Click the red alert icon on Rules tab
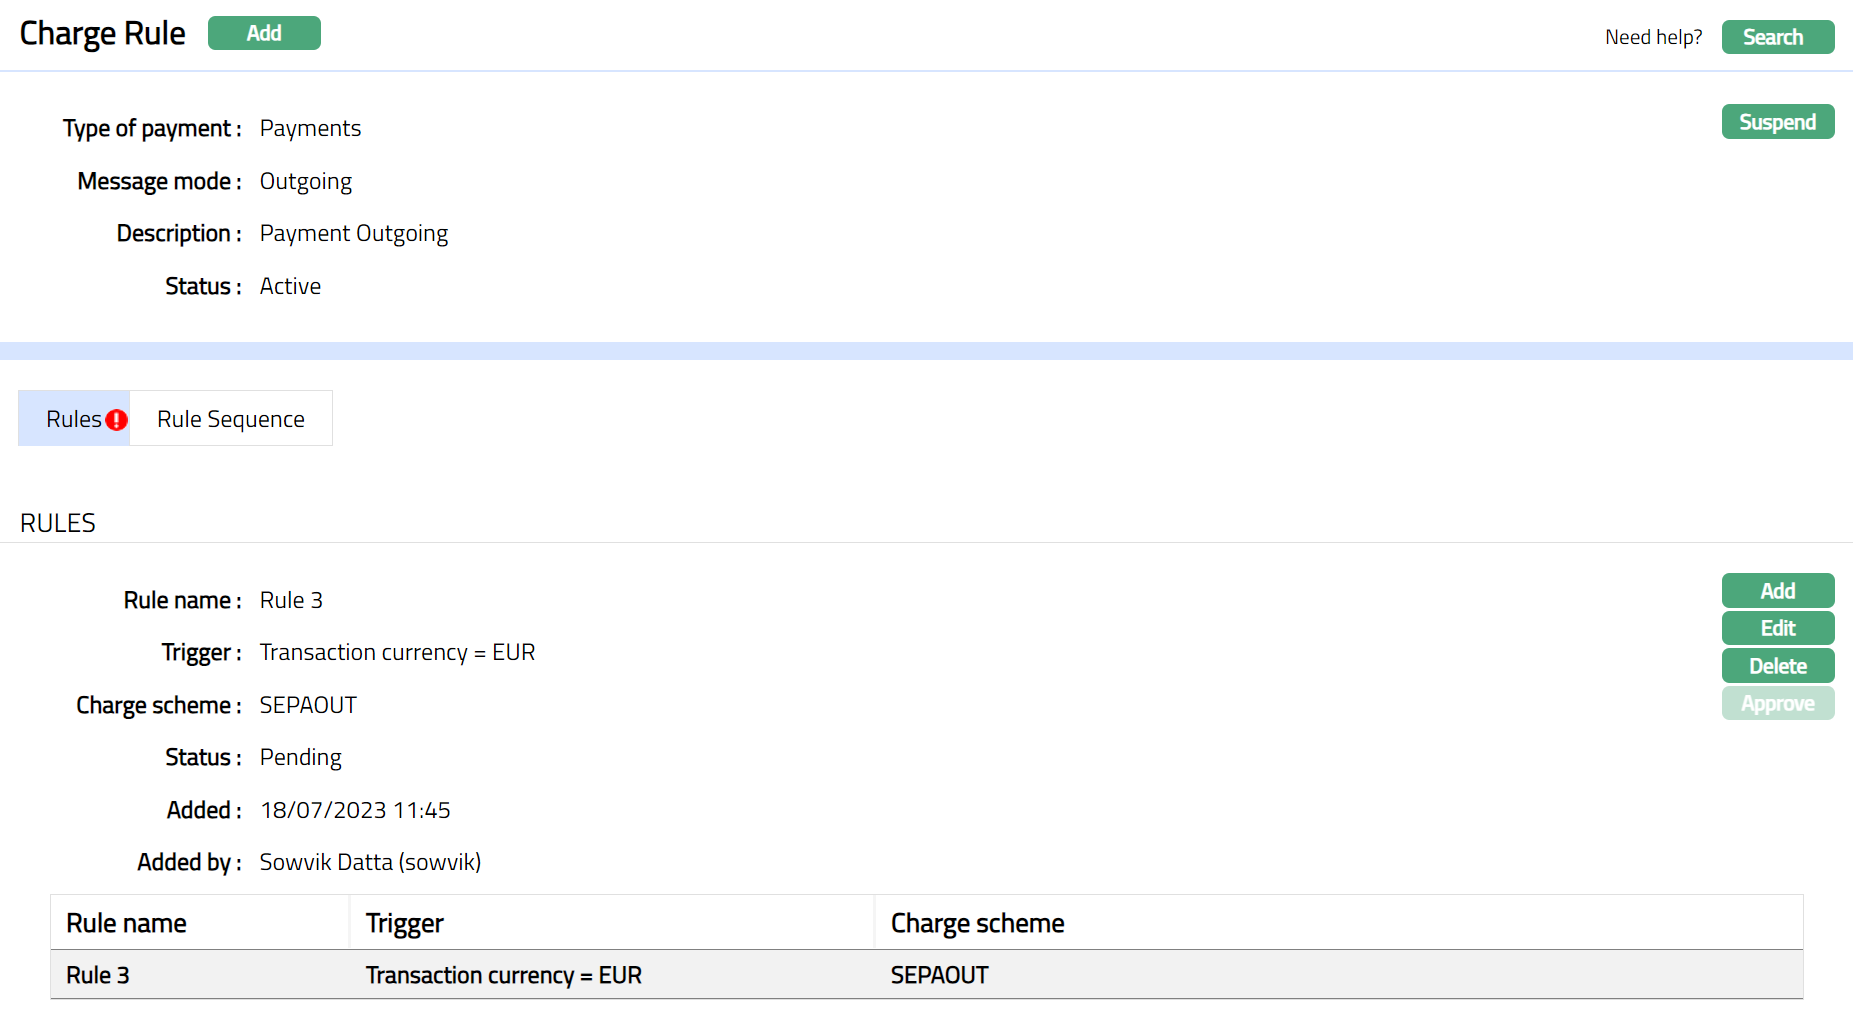This screenshot has height=1019, width=1853. coord(116,420)
